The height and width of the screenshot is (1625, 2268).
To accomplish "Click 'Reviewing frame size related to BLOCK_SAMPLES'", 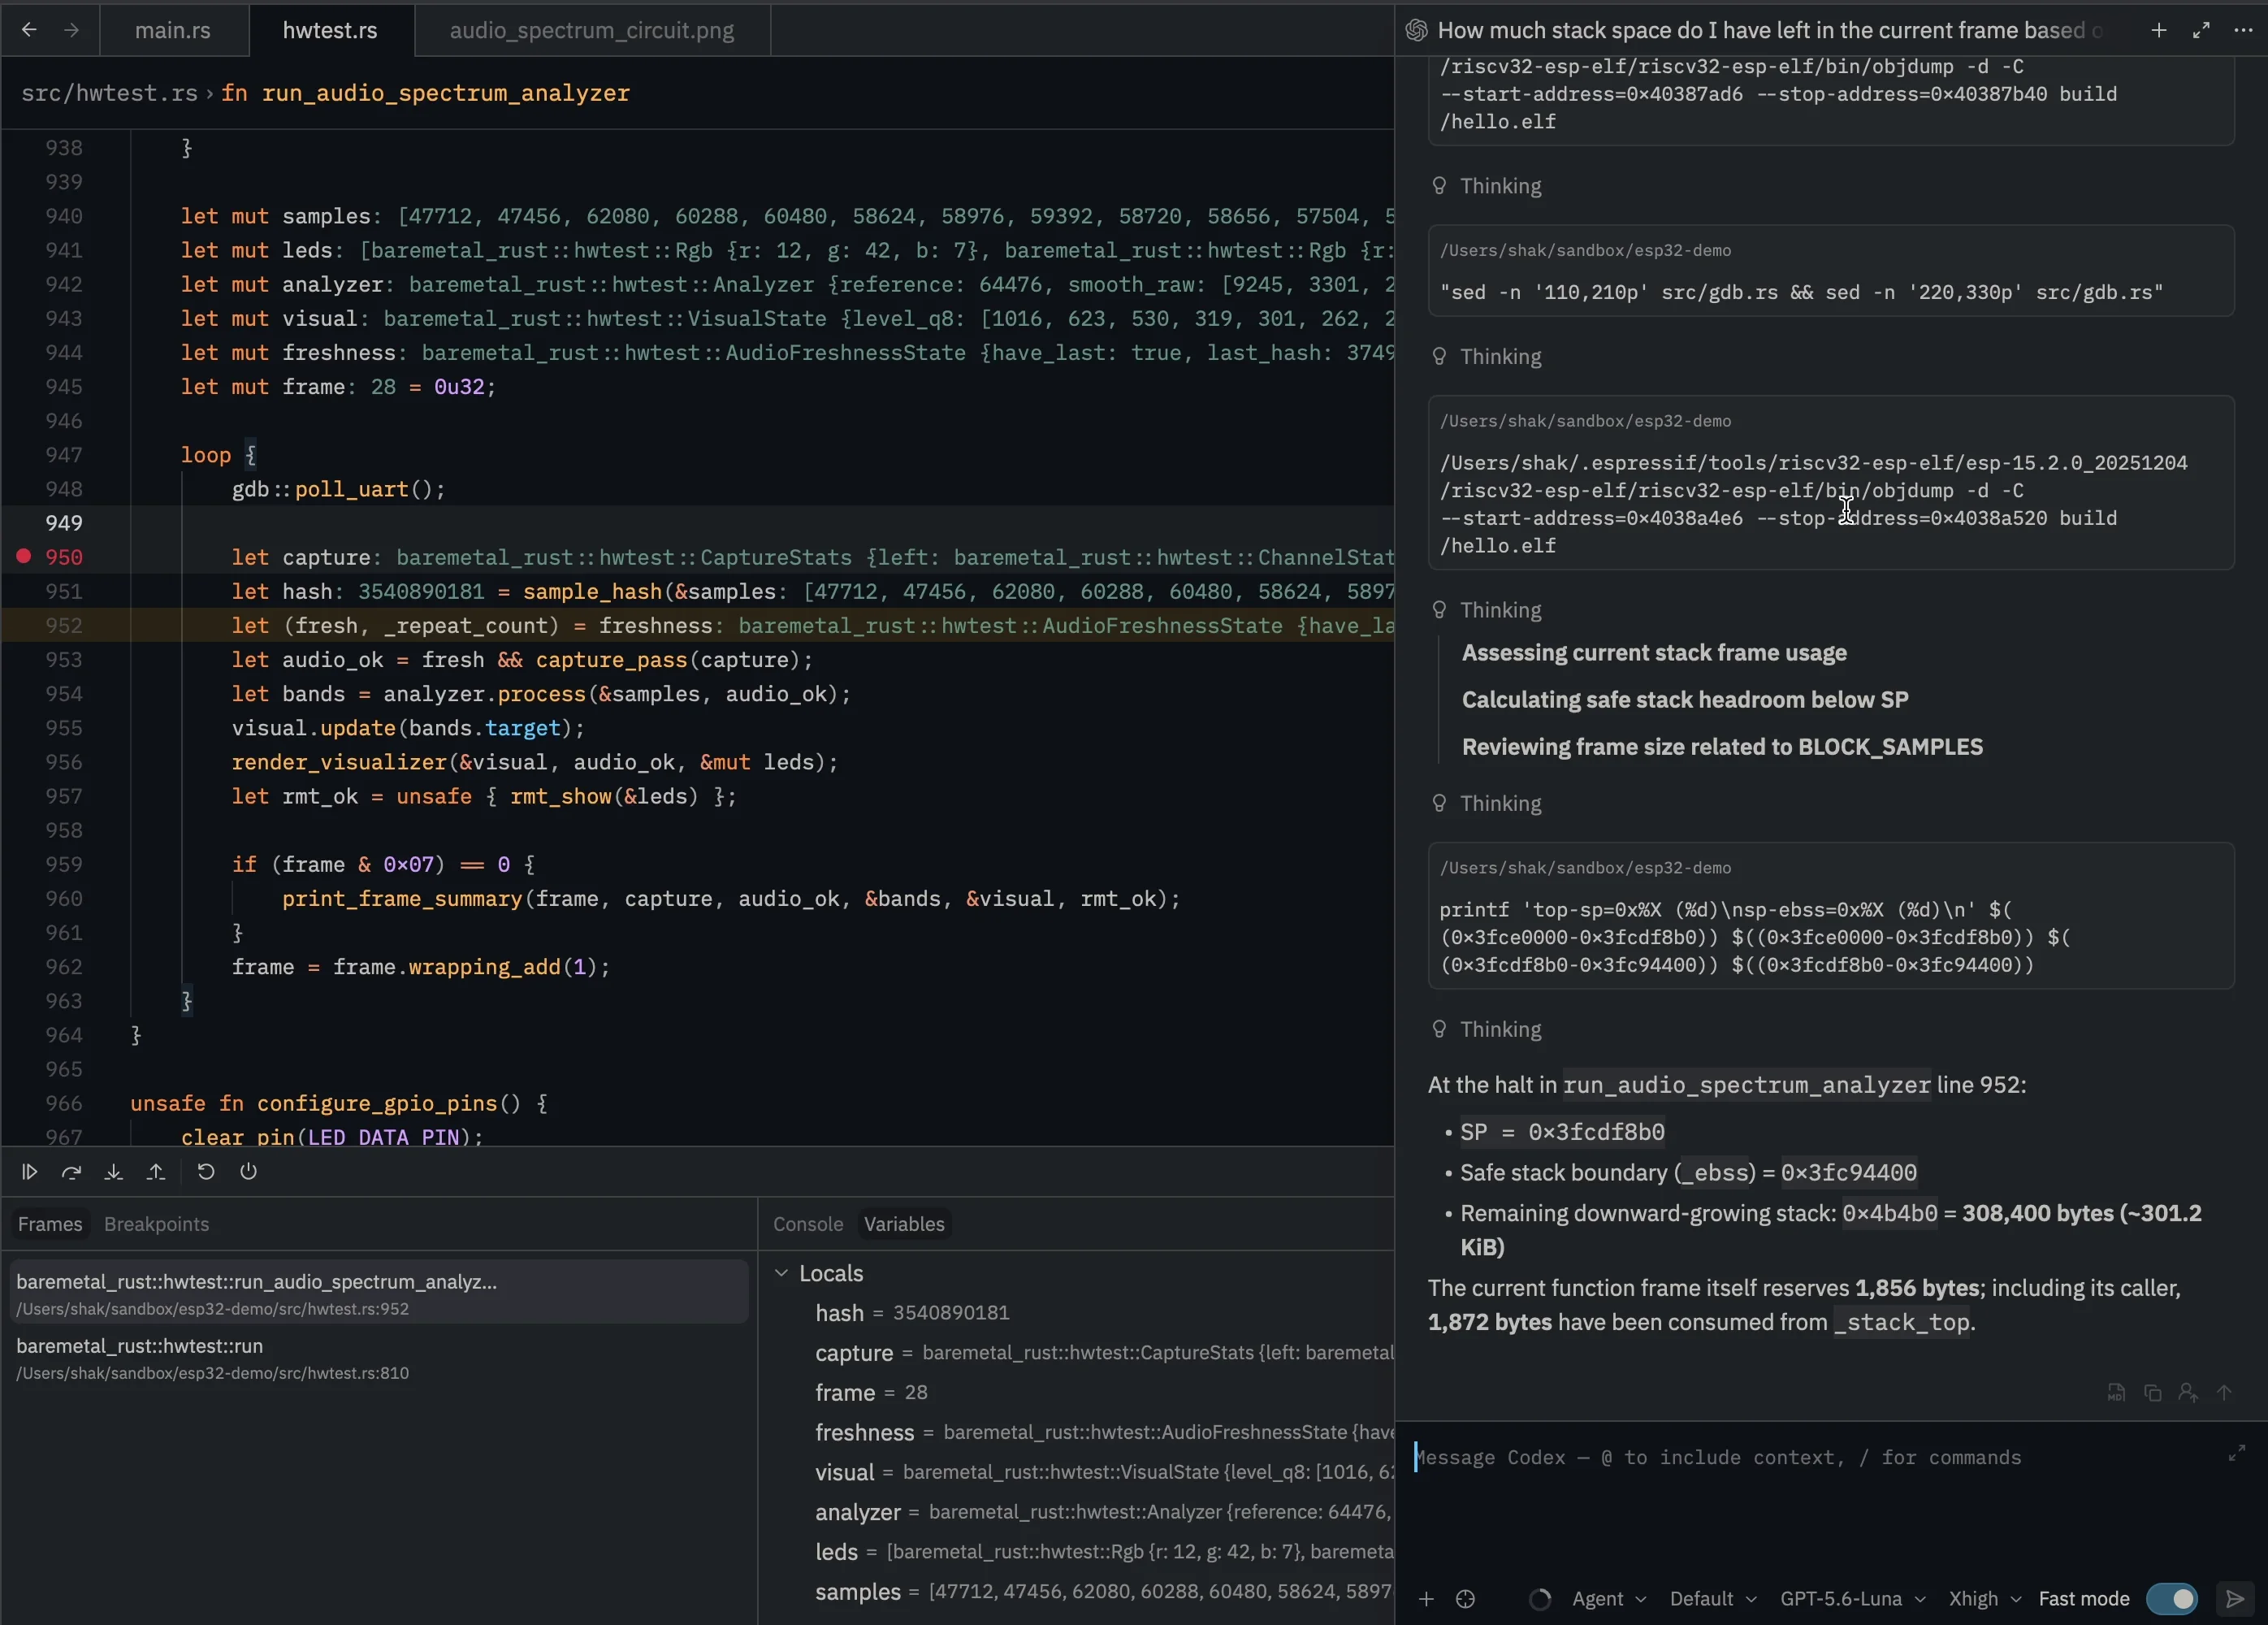I will pos(1722,747).
